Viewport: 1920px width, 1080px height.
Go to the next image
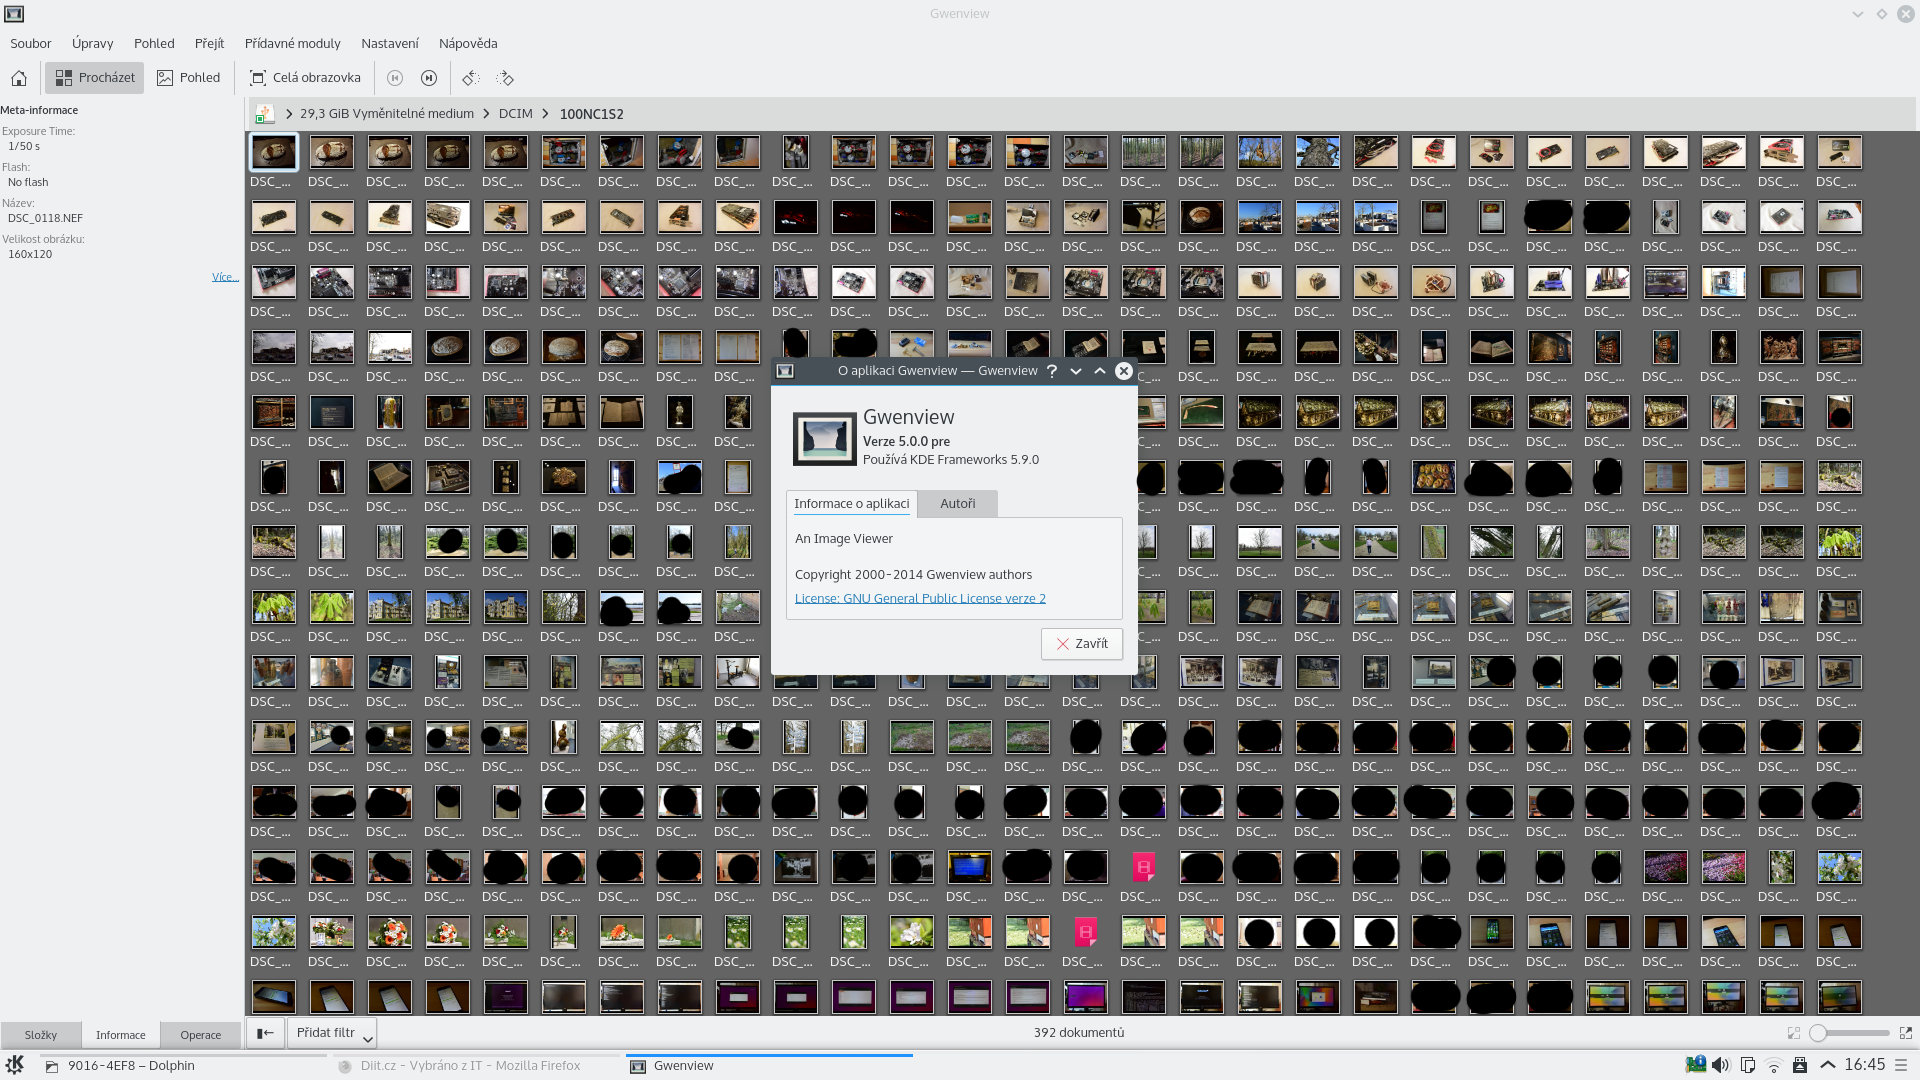(x=429, y=78)
